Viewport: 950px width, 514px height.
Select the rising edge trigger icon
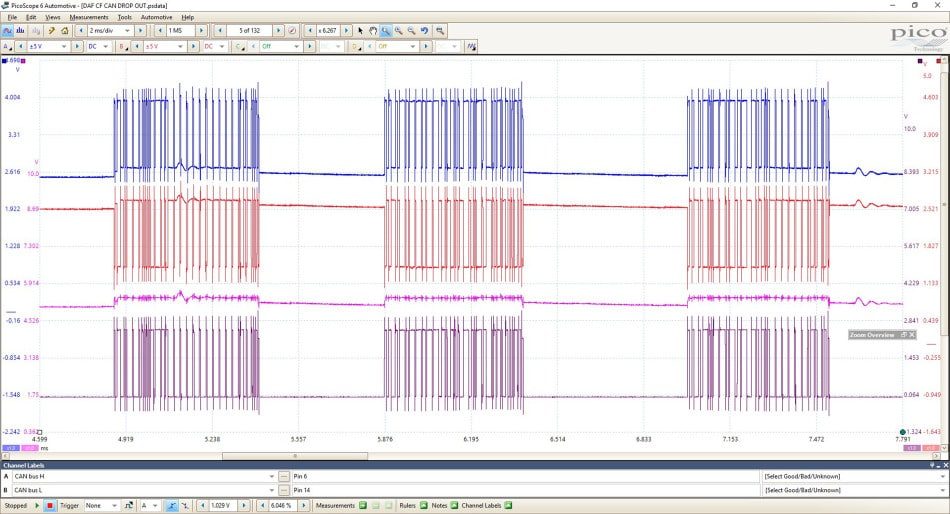172,506
